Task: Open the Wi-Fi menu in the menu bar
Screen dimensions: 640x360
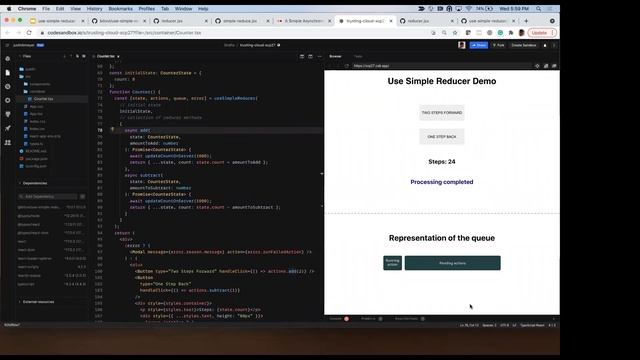Action: click(469, 9)
